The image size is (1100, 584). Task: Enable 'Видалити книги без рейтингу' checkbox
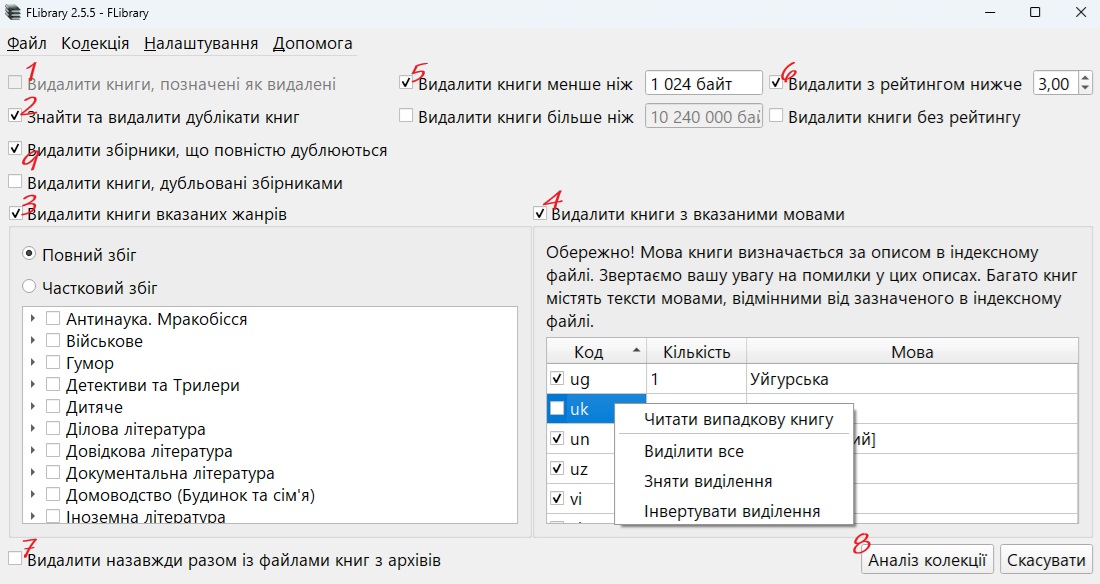[776, 115]
